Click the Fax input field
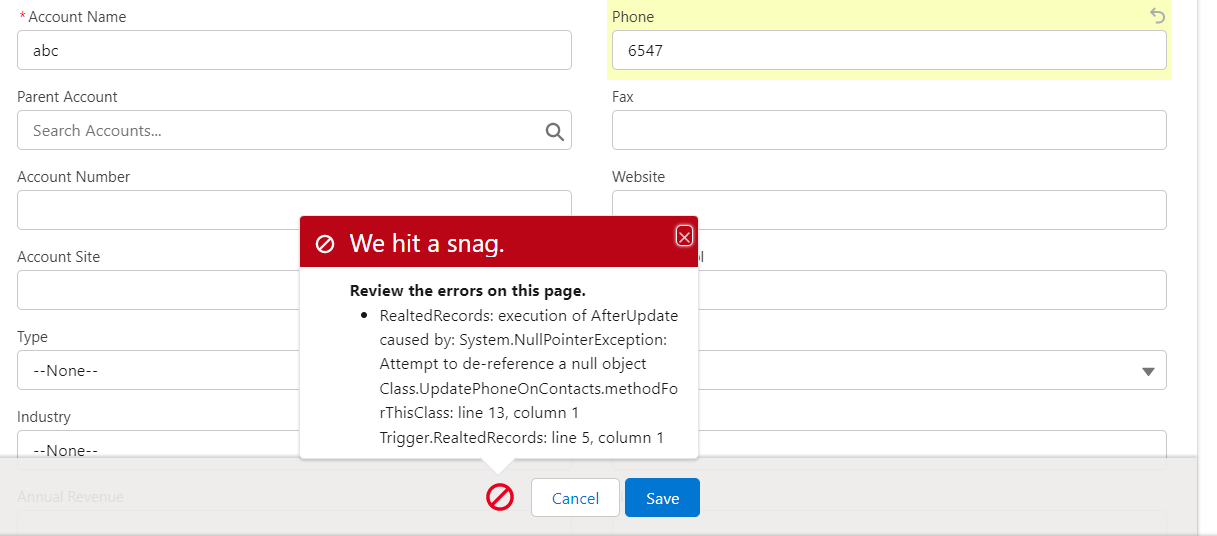Viewport: 1217px width, 536px height. coord(889,130)
